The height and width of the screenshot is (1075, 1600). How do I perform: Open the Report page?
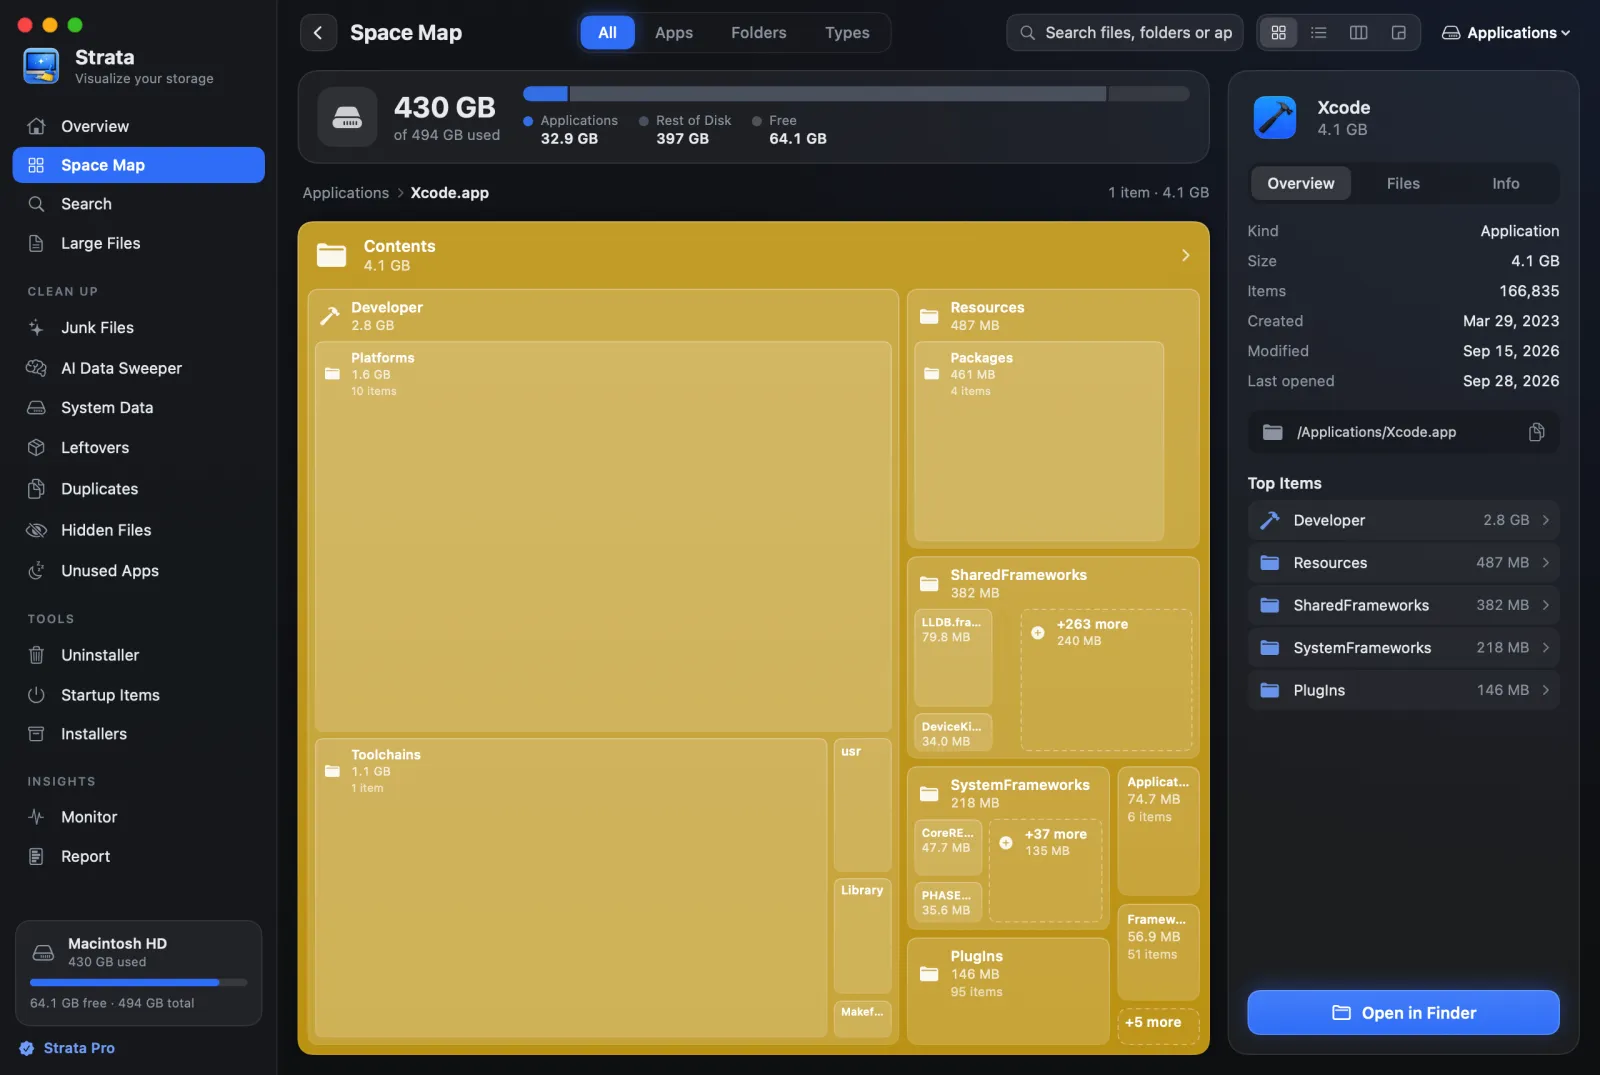[x=138, y=857]
